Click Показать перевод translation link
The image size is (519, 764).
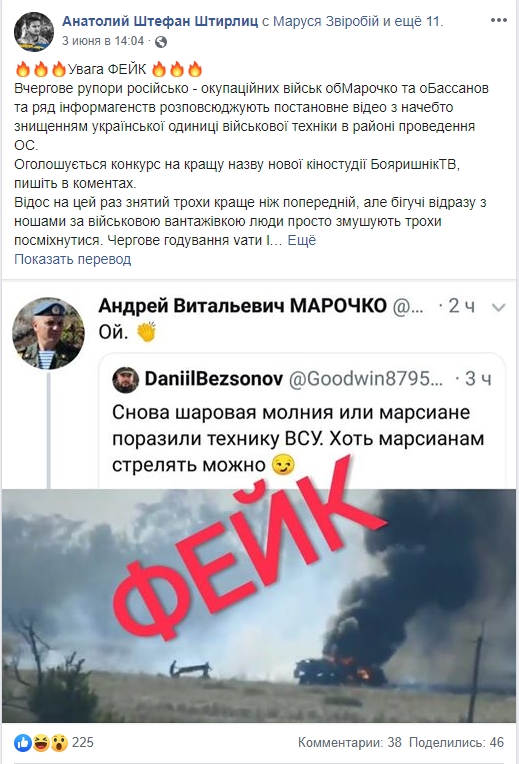(73, 259)
